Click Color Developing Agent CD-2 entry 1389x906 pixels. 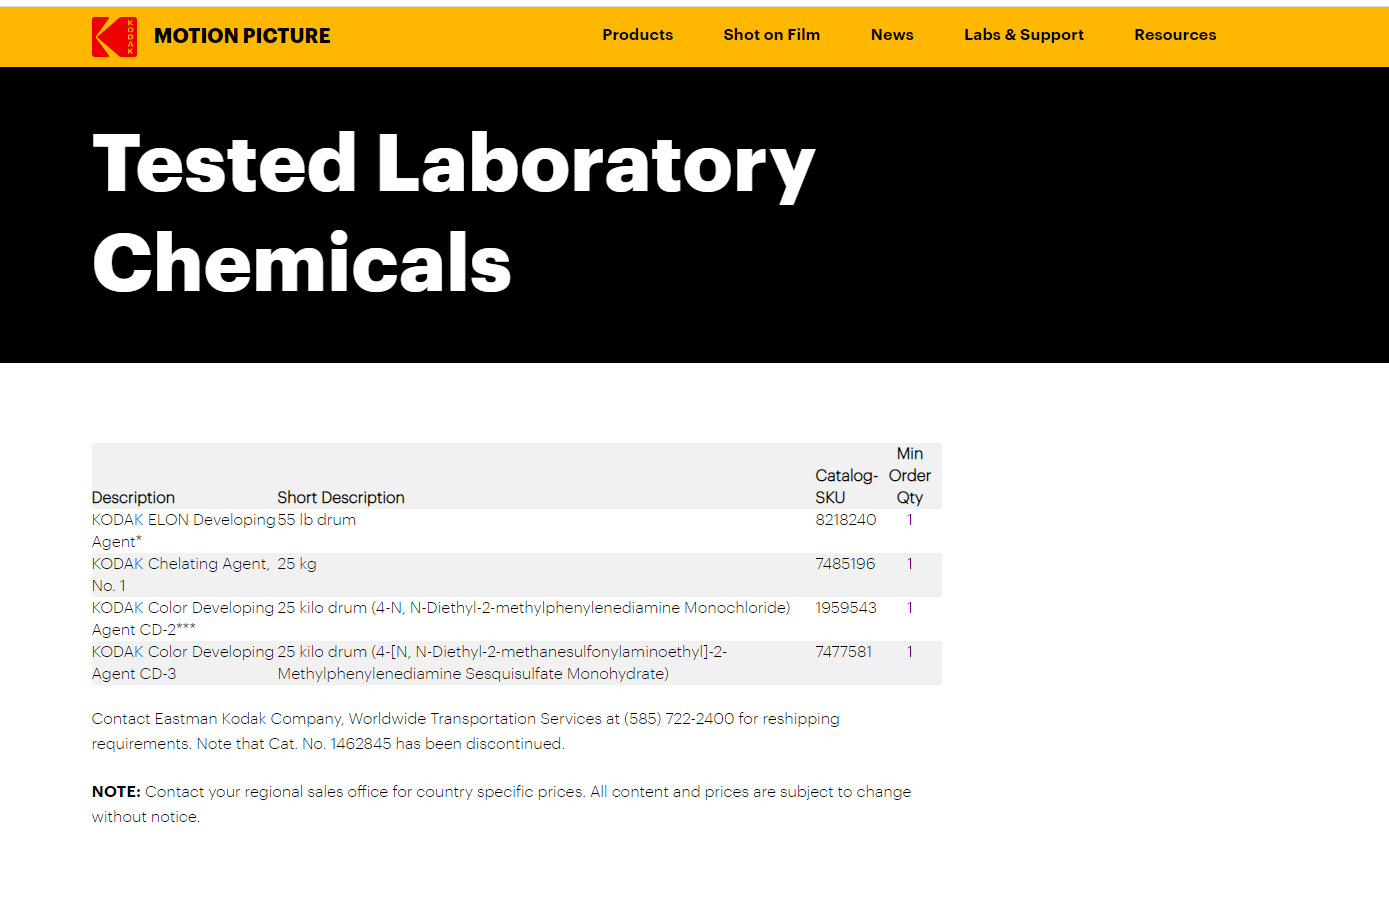[182, 608]
